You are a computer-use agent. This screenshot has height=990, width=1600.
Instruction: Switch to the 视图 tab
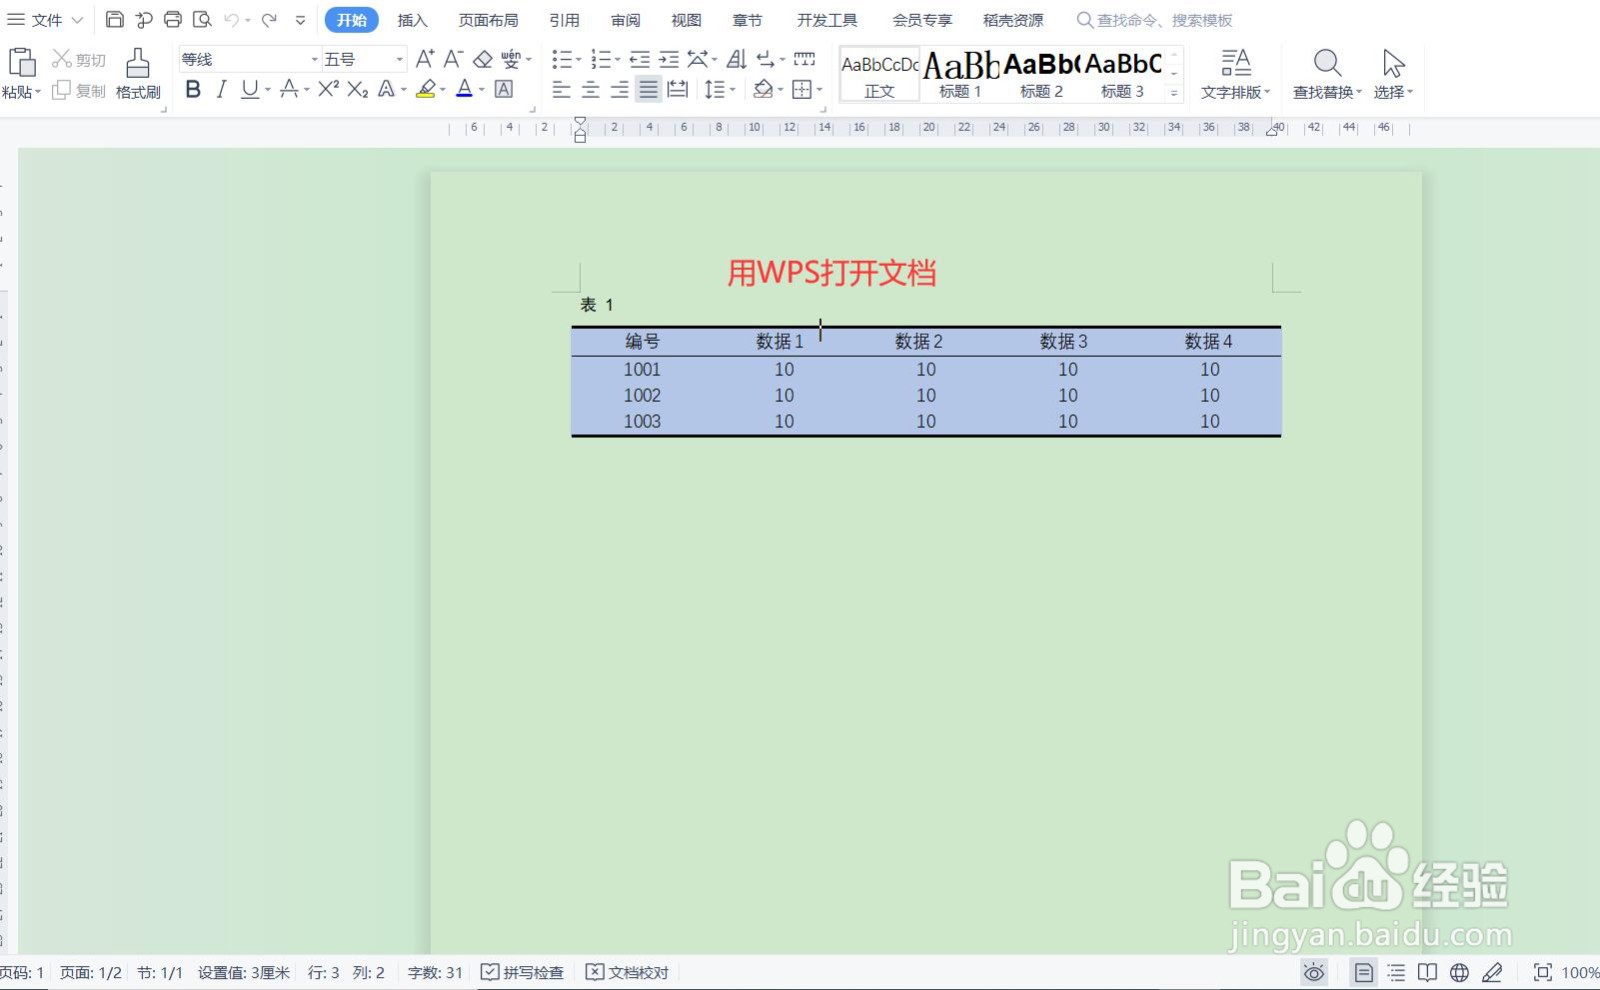pyautogui.click(x=686, y=20)
